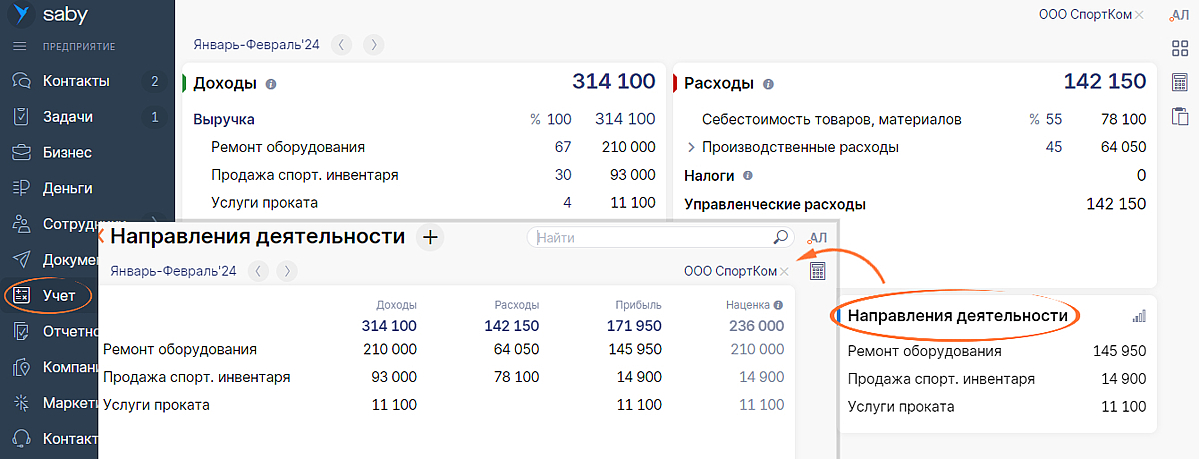The width and height of the screenshot is (1199, 459).
Task: Click the clipboard icon in the right panel
Action: pyautogui.click(x=1179, y=115)
